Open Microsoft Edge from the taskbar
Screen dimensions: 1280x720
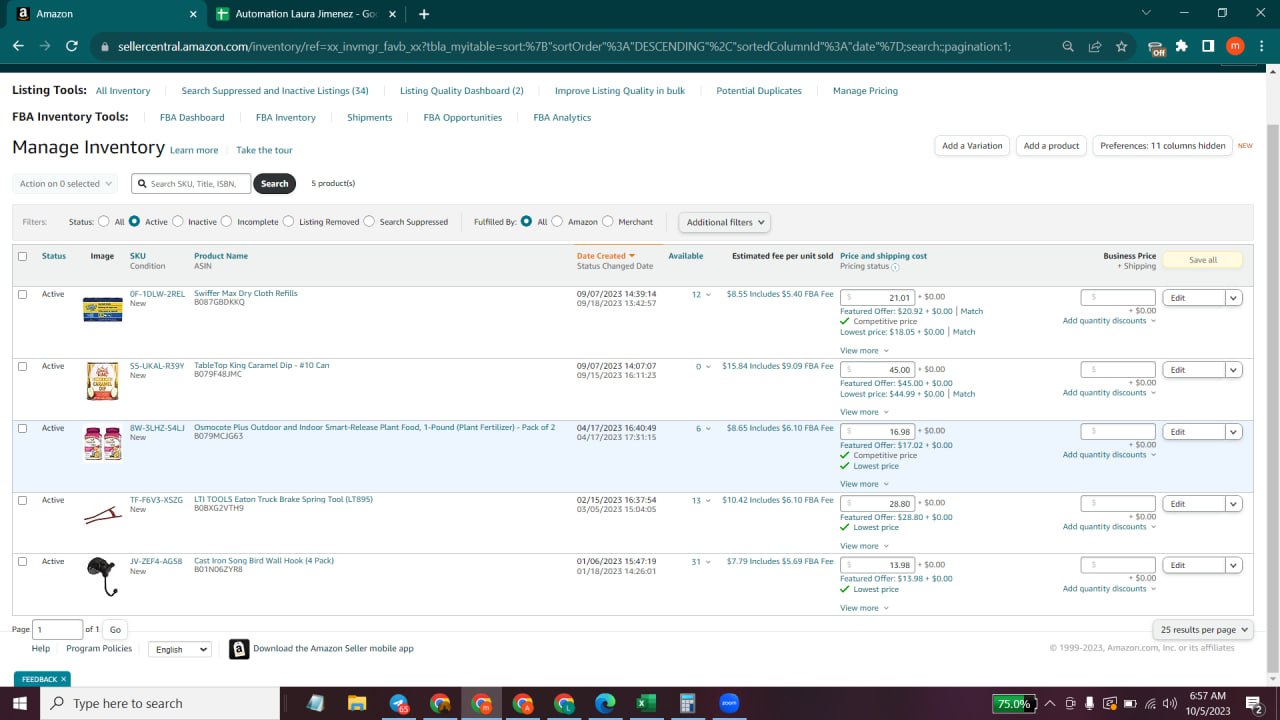[604, 703]
